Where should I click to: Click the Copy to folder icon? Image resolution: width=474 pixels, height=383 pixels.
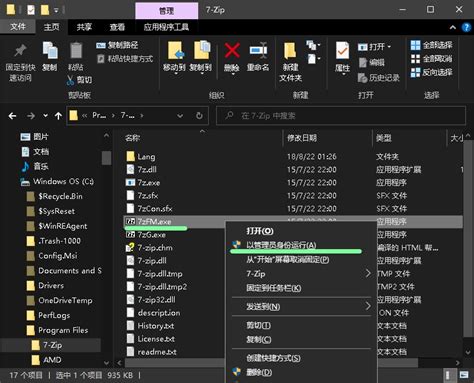click(202, 51)
